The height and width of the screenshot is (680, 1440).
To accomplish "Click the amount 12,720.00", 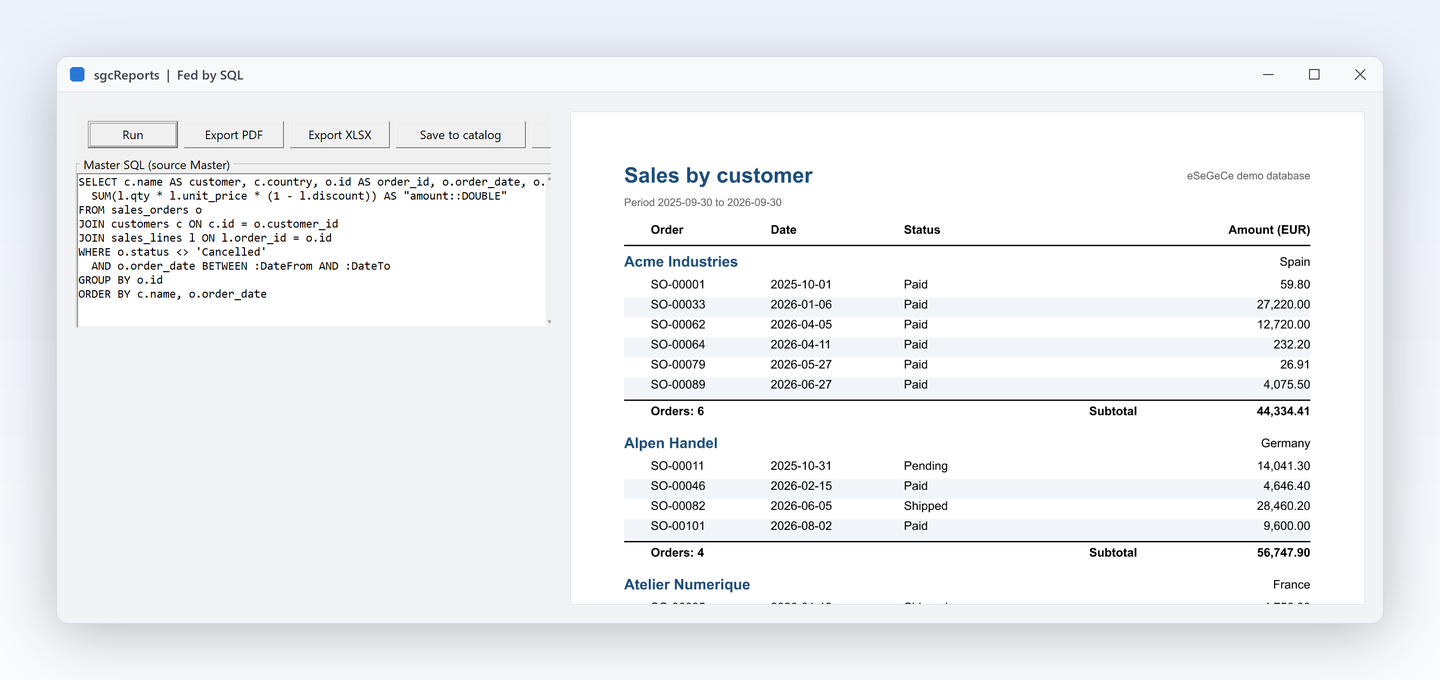I will [1284, 324].
